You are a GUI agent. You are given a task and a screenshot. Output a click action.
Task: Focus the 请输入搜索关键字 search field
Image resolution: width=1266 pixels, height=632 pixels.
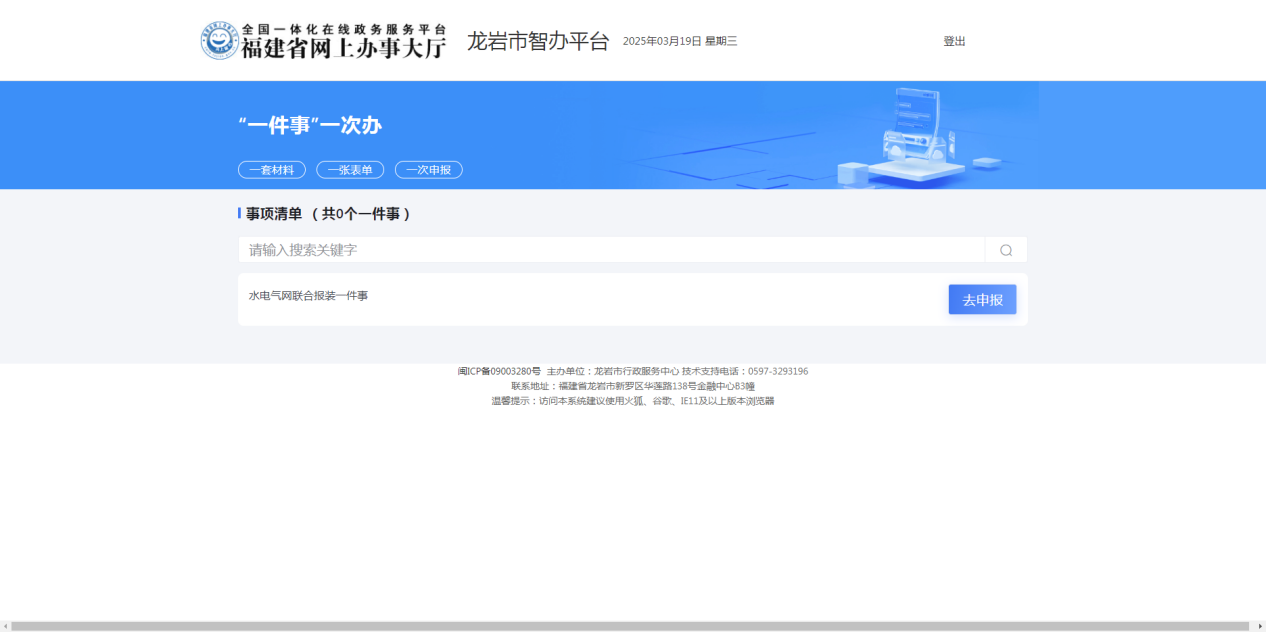click(610, 250)
